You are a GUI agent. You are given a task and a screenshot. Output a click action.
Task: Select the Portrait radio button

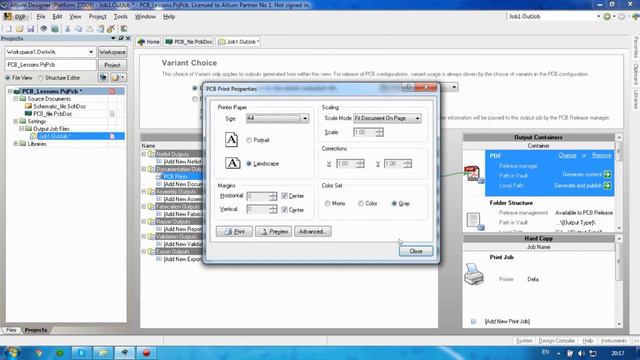click(x=249, y=140)
